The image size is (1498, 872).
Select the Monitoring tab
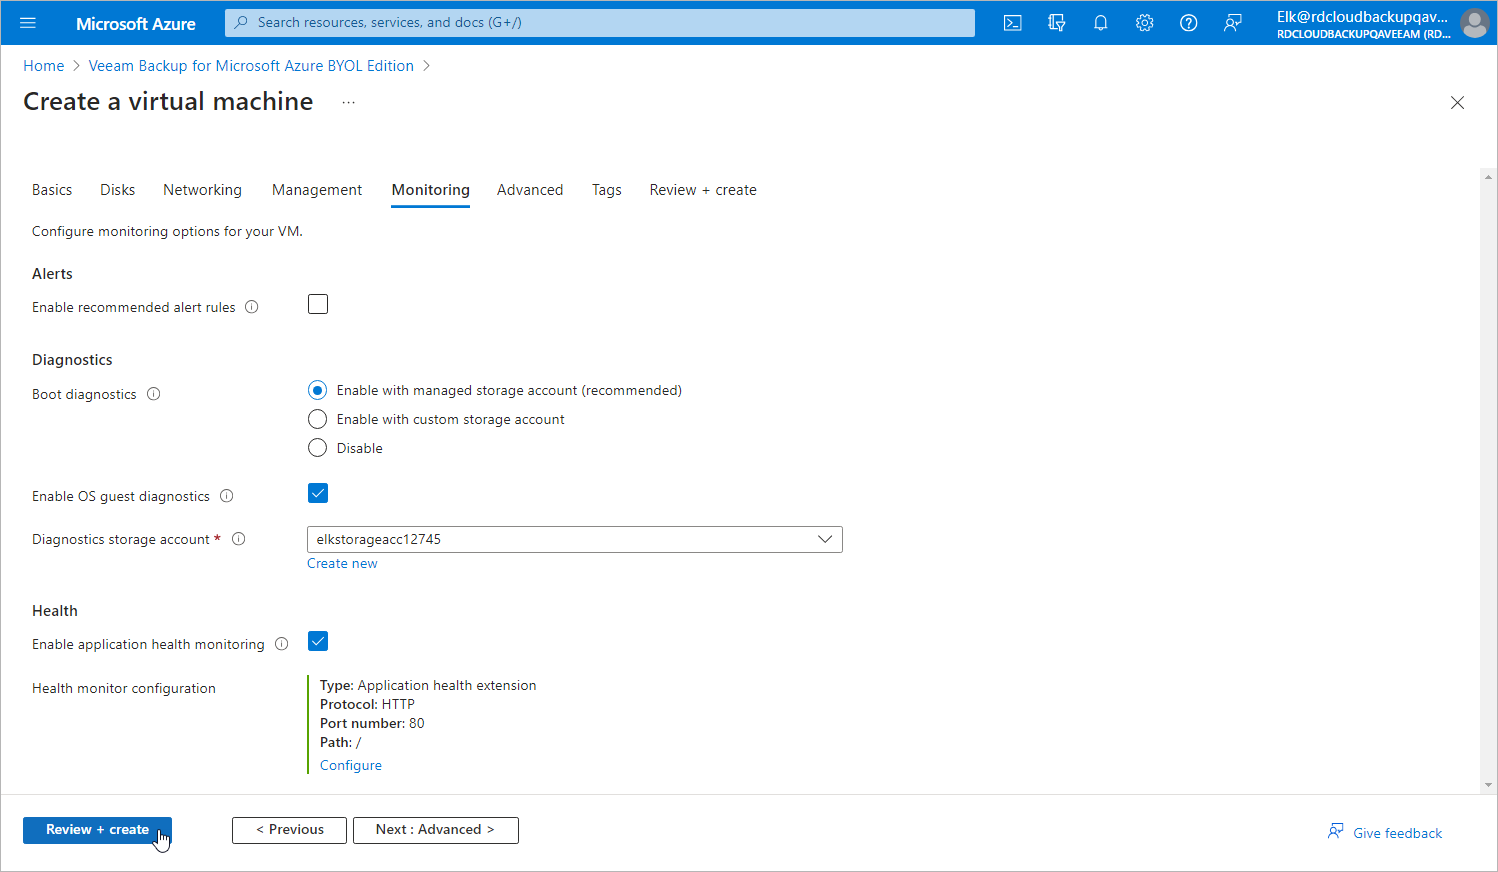click(x=430, y=190)
